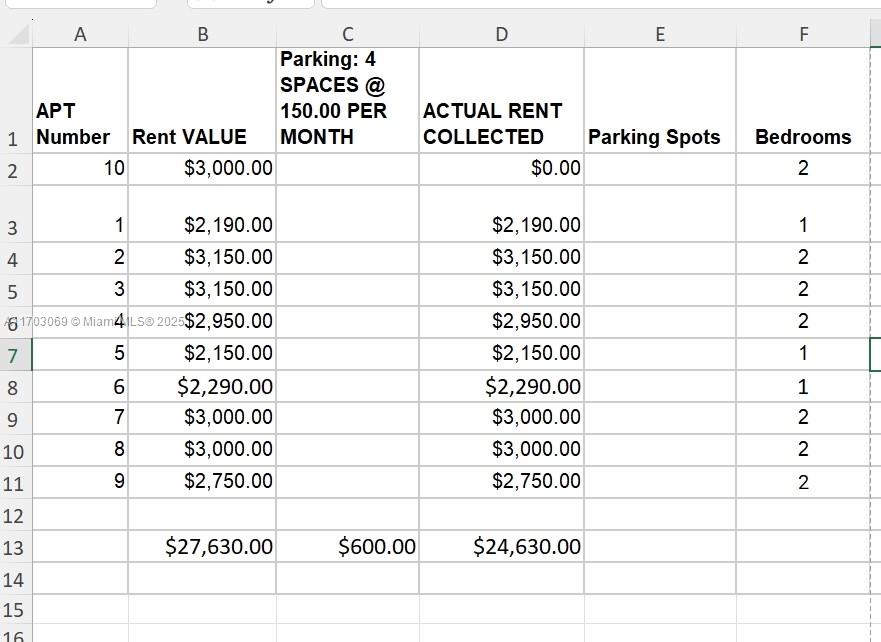Image resolution: width=881 pixels, height=642 pixels.
Task: Click the $2,190.00 rent for apartment 1
Action: click(x=202, y=224)
